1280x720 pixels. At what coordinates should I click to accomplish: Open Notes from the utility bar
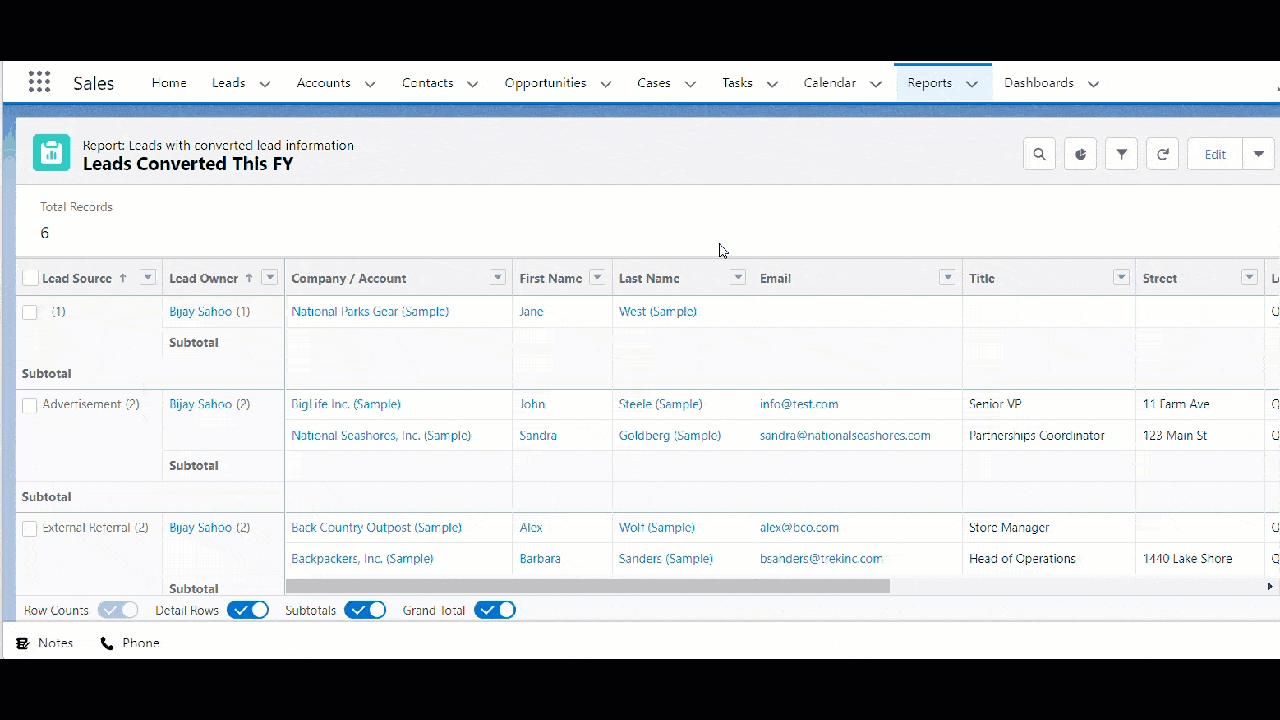point(44,643)
